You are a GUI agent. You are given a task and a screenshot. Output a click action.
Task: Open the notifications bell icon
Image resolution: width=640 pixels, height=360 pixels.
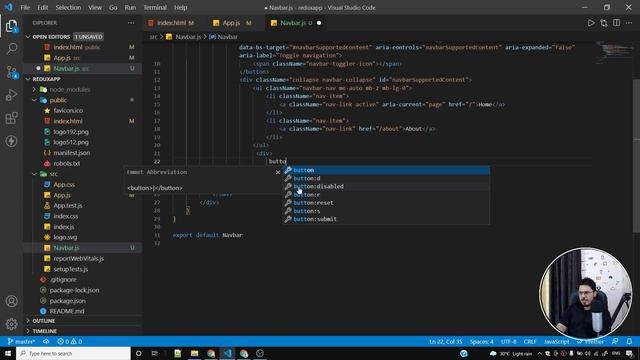point(629,341)
